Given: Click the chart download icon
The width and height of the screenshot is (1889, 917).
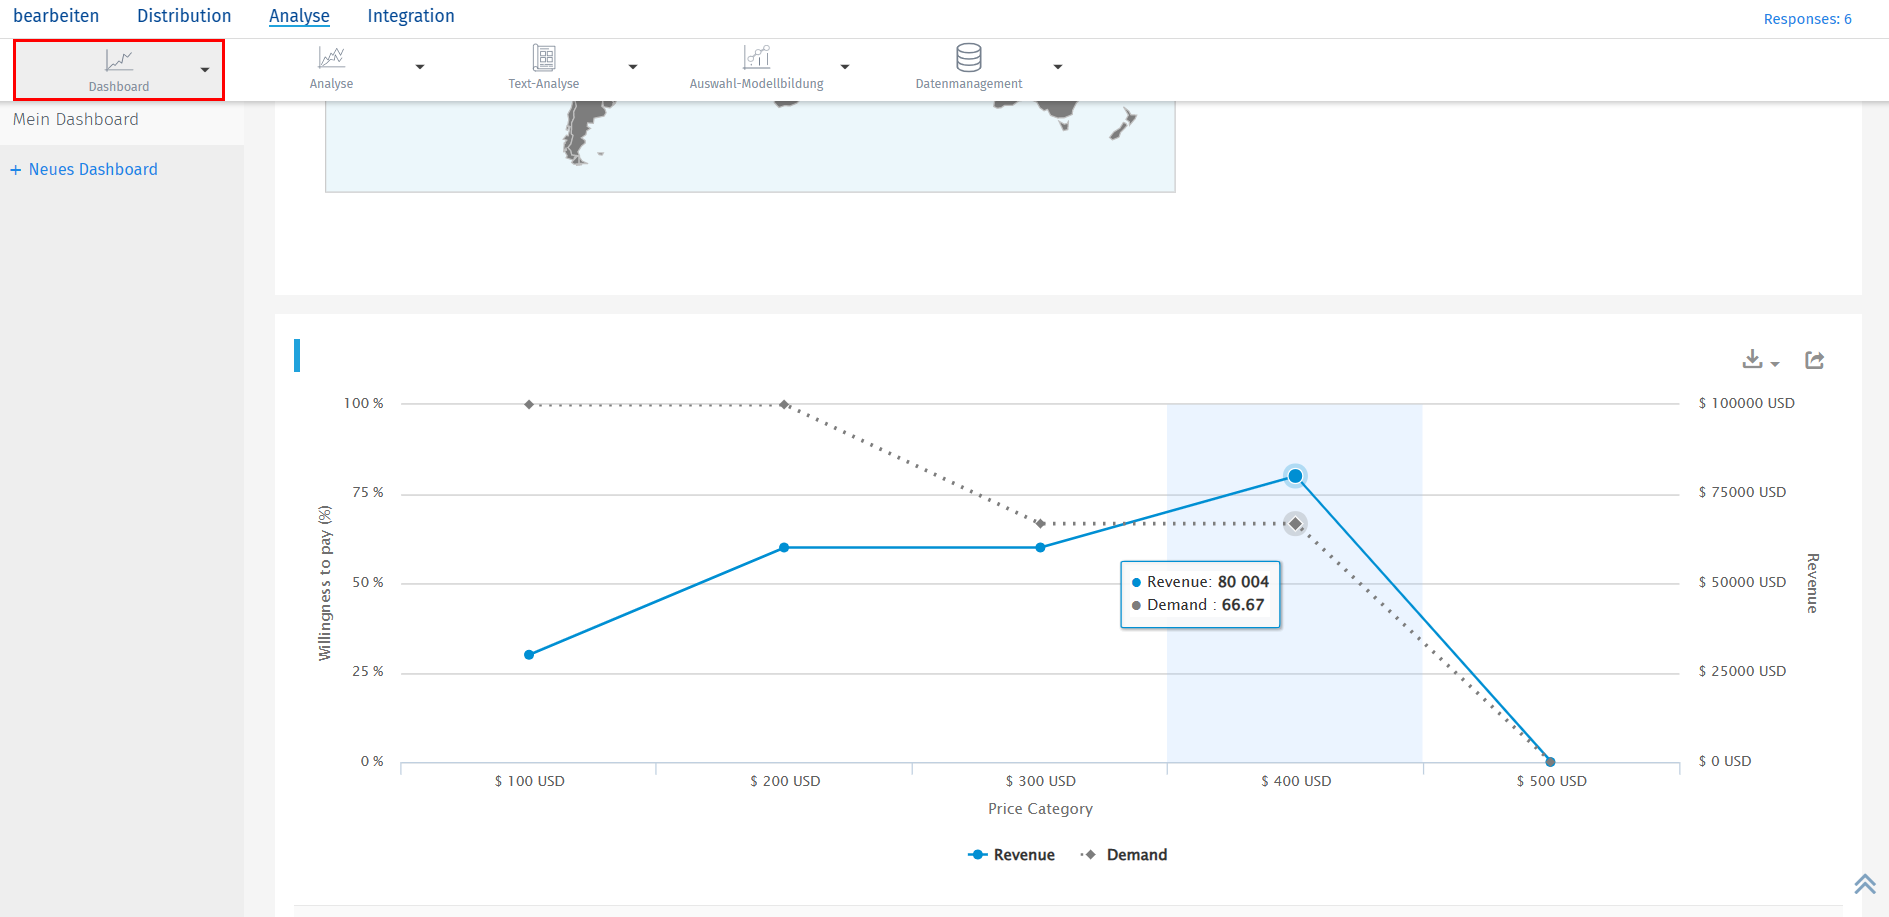Looking at the screenshot, I should click(x=1753, y=360).
